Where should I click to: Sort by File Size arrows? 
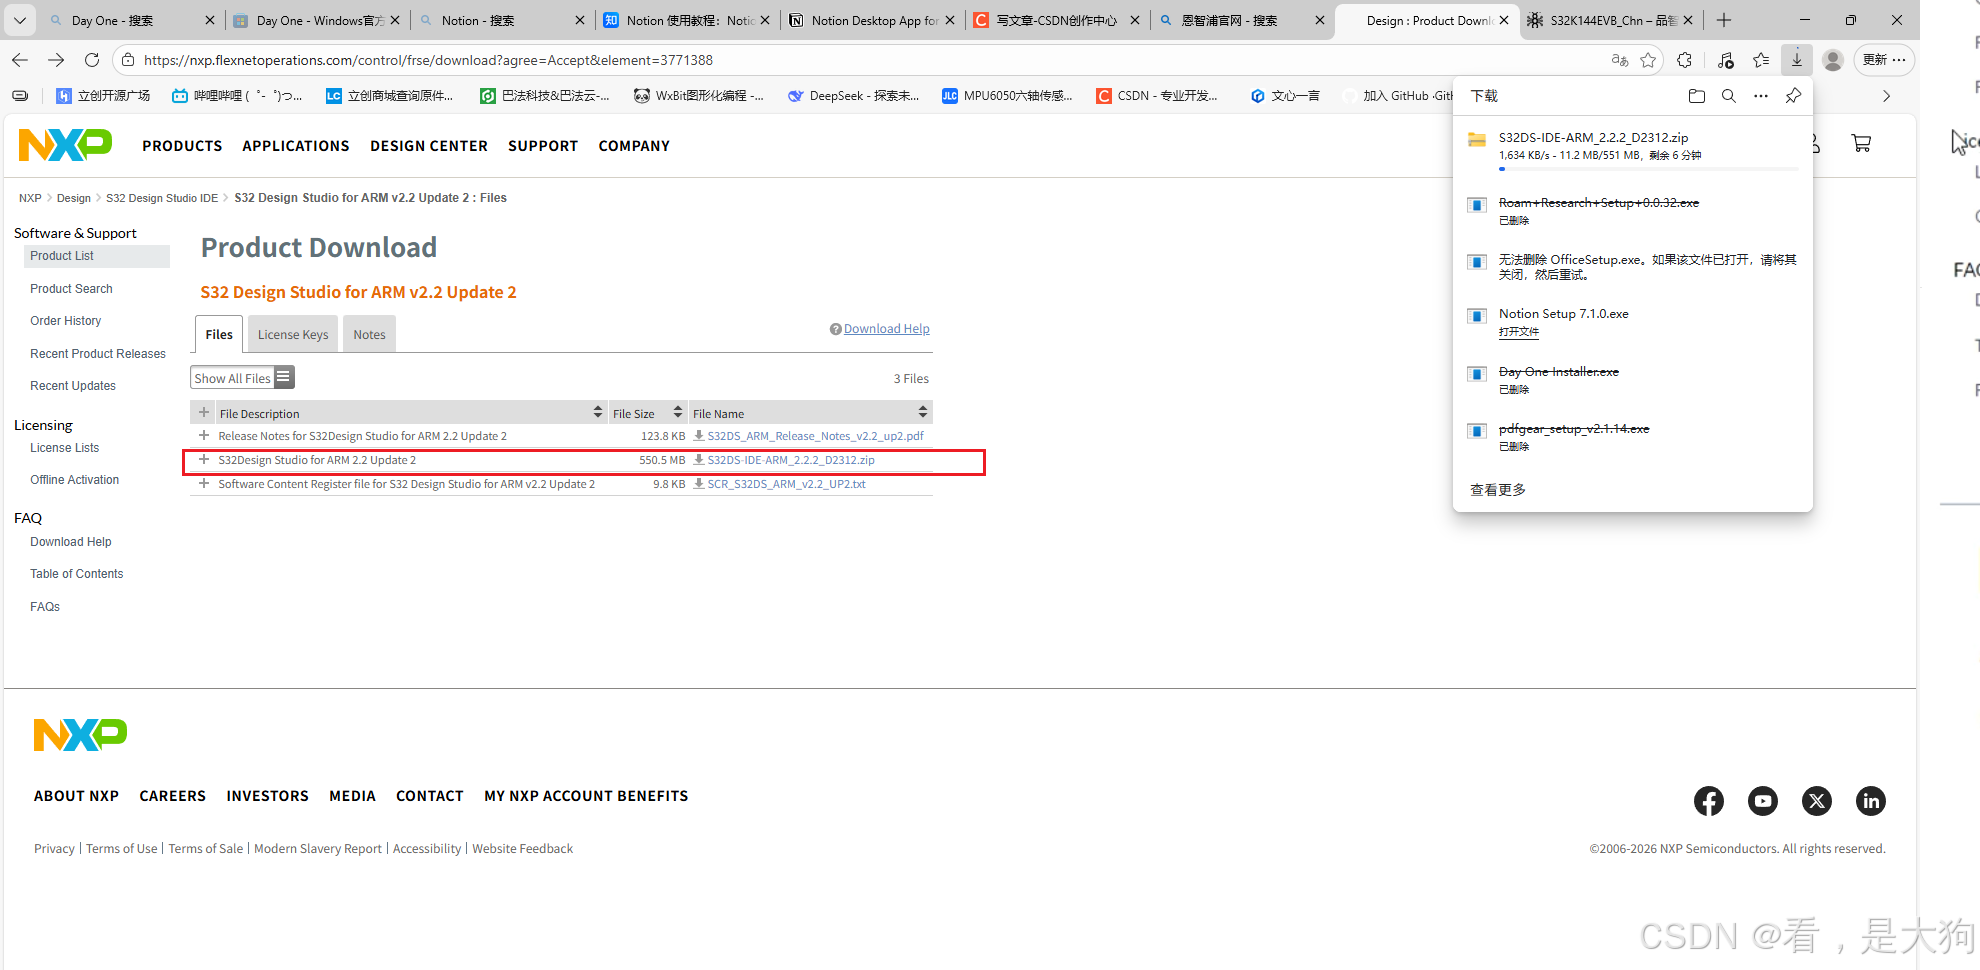[678, 412]
